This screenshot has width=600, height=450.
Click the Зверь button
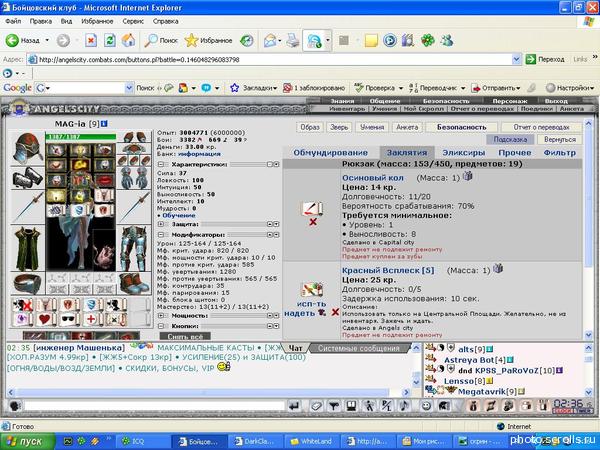[339, 127]
